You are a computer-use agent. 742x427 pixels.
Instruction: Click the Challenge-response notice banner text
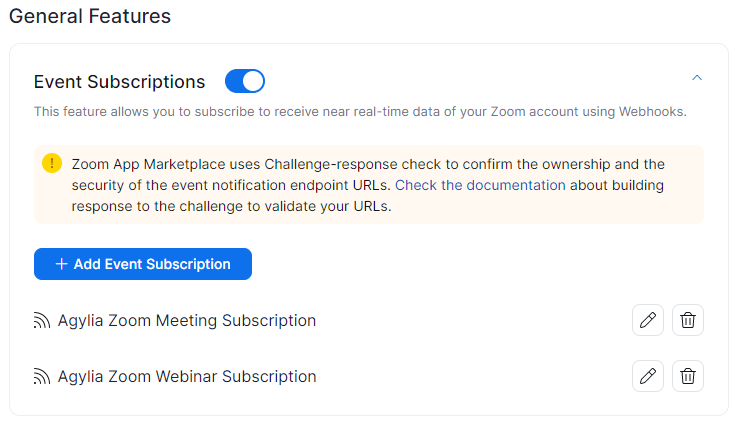point(368,185)
